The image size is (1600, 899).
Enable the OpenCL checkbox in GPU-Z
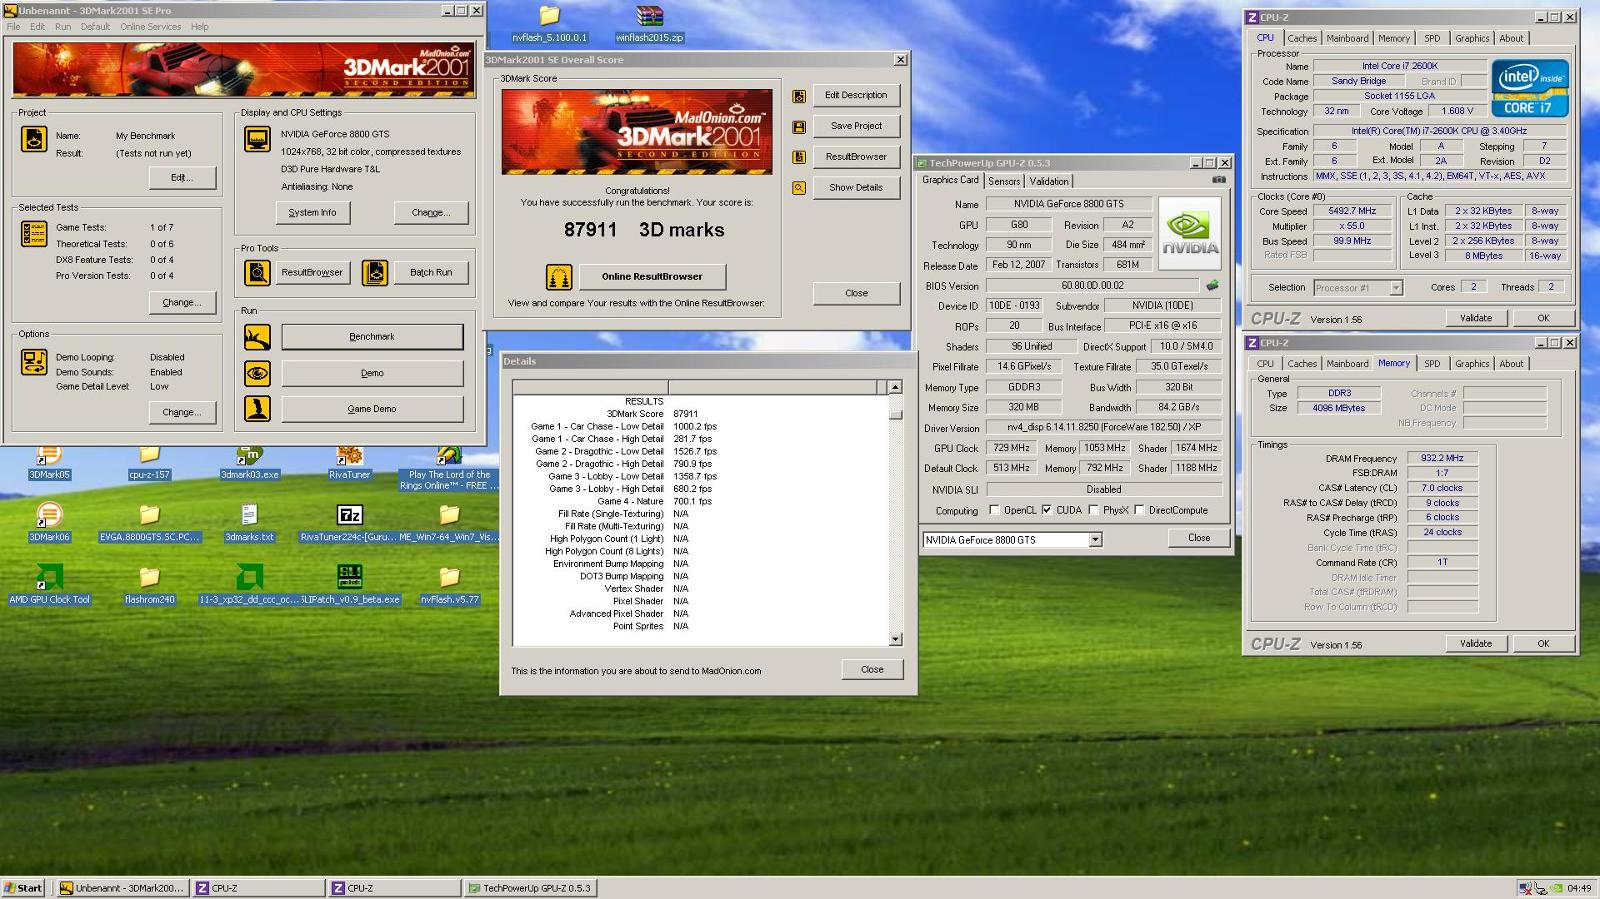click(994, 510)
